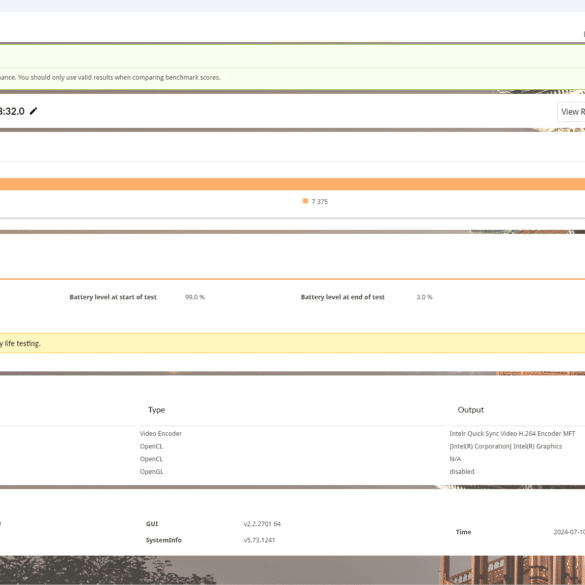
Task: Click the Time label
Action: [463, 532]
